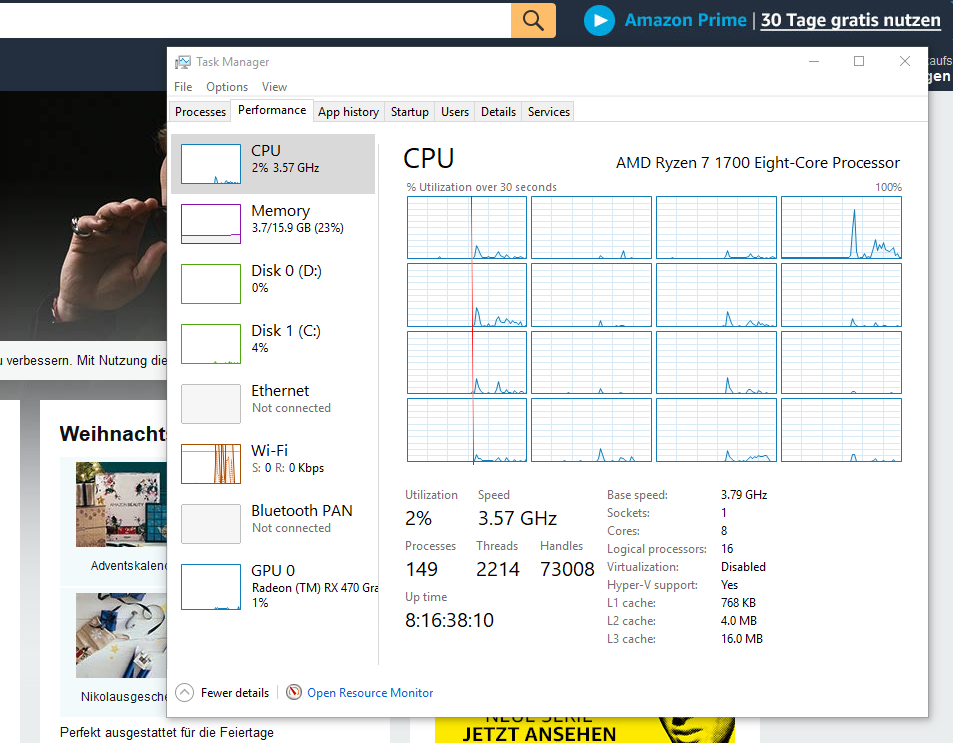This screenshot has width=953, height=743.
Task: Click the Task Manager title bar icon
Action: (x=182, y=62)
